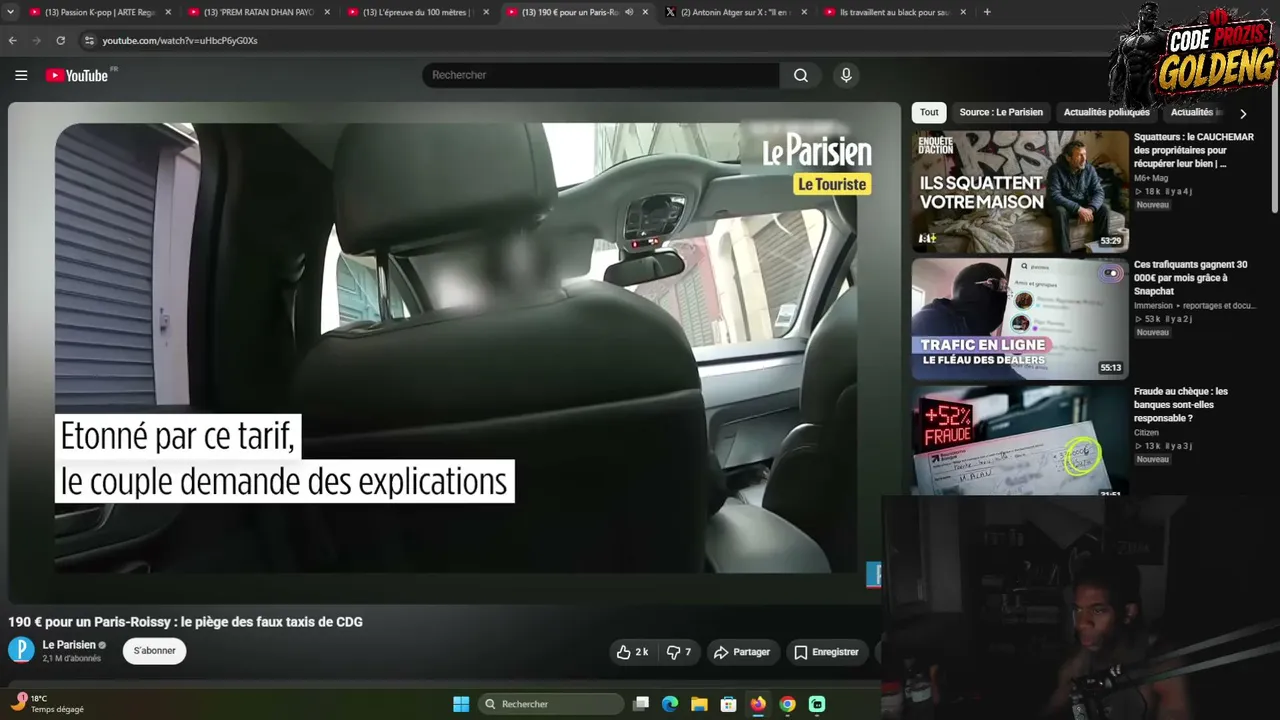The width and height of the screenshot is (1280, 720).
Task: Open the Squatteurs : le CAUCHEMAR video title
Action: pos(1194,150)
